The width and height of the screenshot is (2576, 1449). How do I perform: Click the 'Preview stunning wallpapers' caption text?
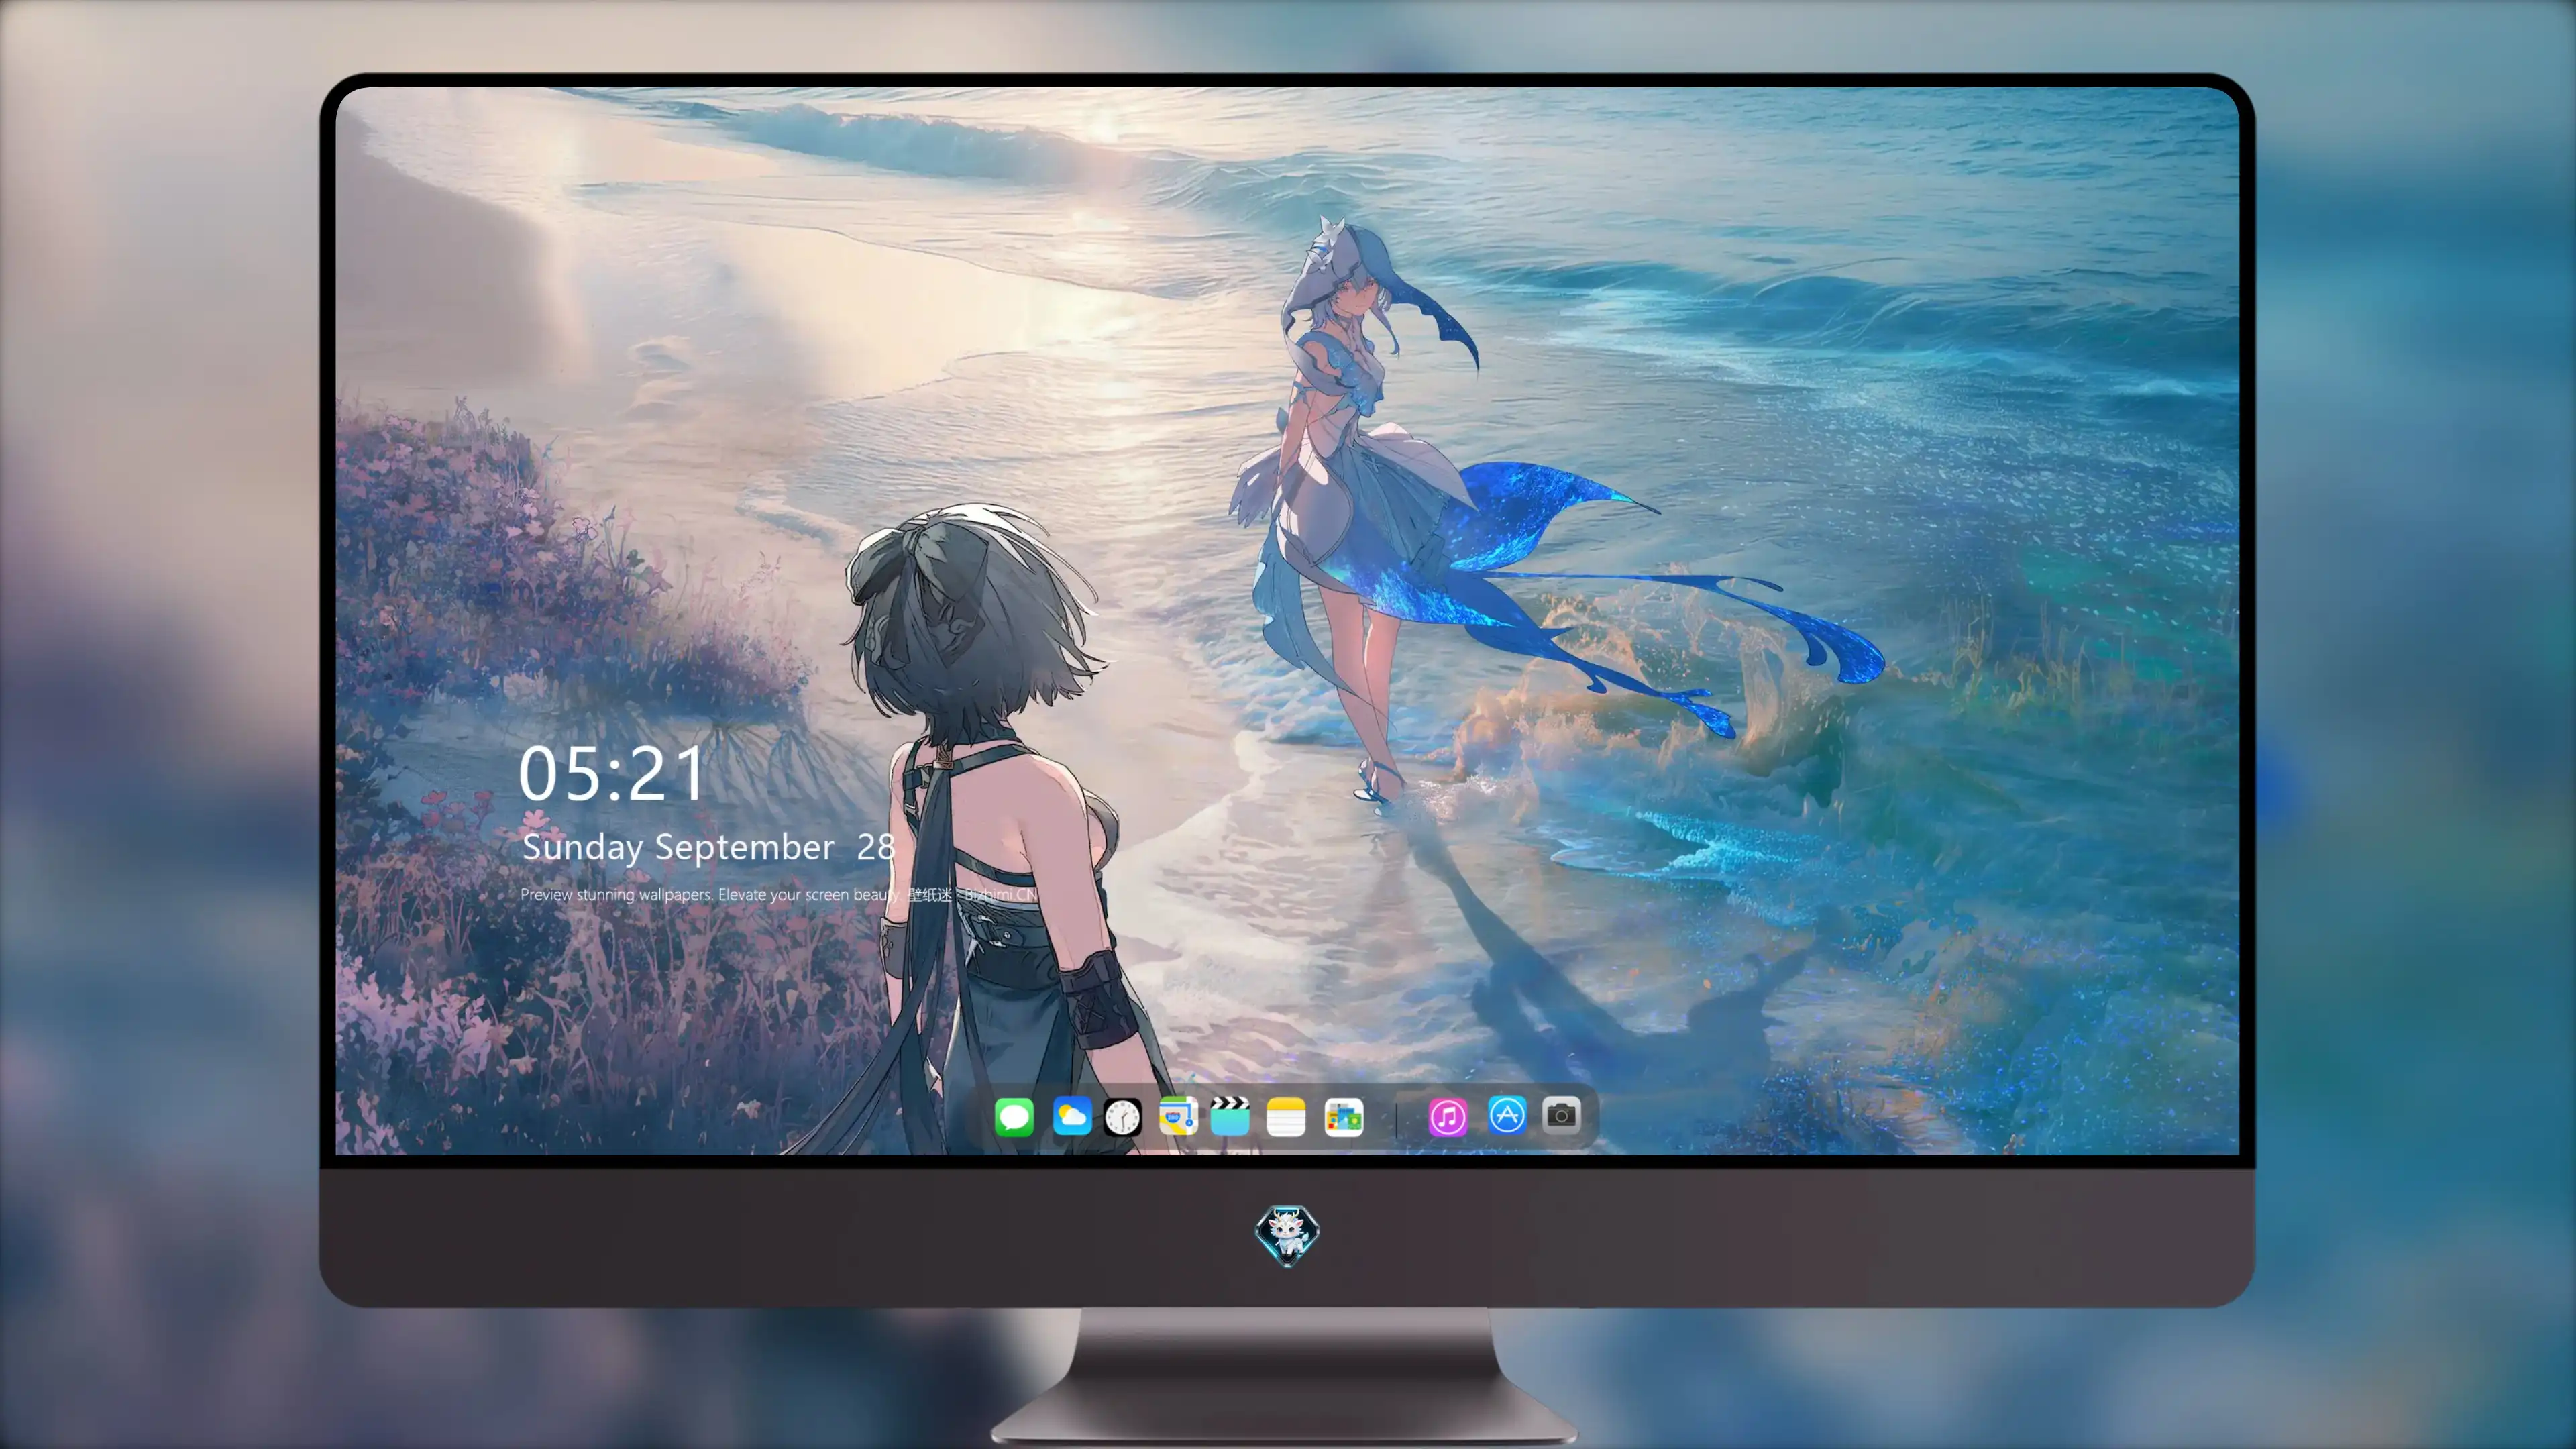[780, 894]
